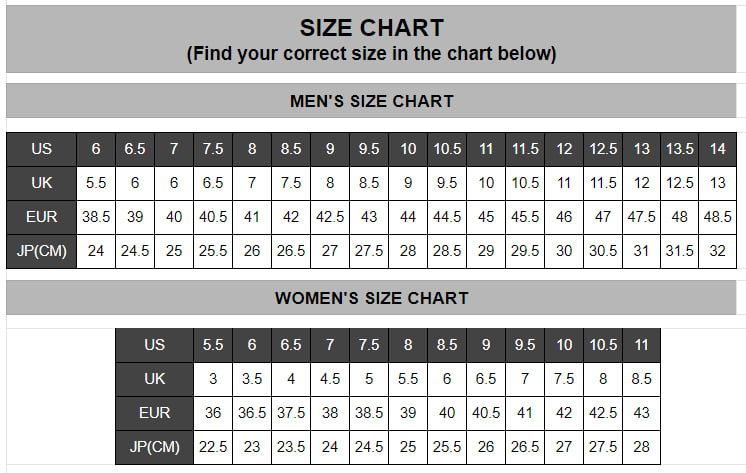Viewport: 746px width, 473px height.
Task: Click women's EUR 40.5 cell
Action: click(486, 413)
